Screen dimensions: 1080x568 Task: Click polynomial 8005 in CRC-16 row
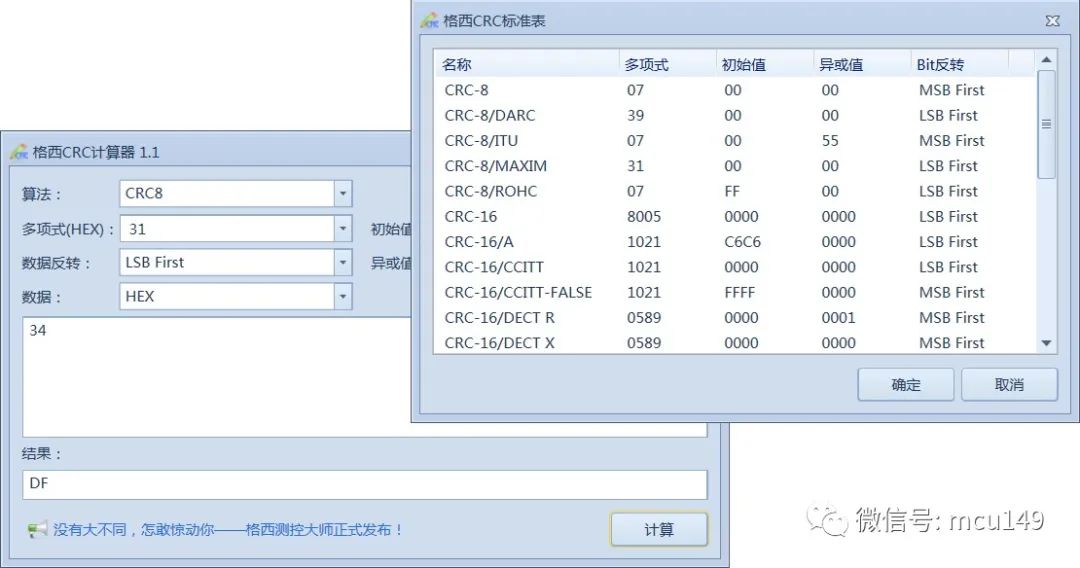[644, 216]
